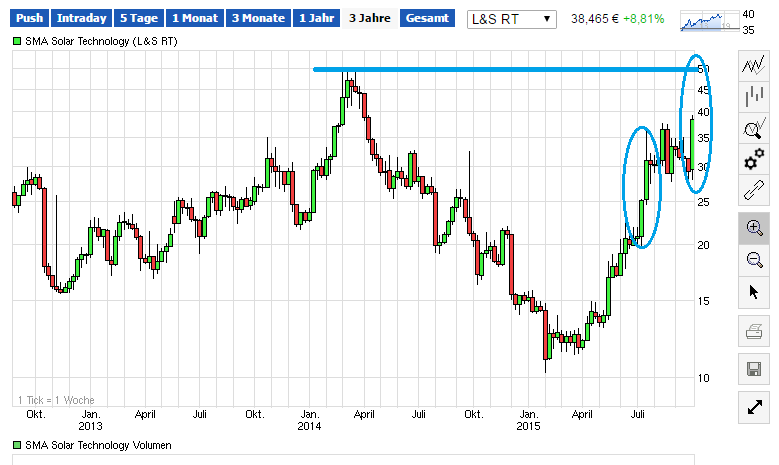Select the 5 Tage timeframe
The image size is (779, 465).
point(139,18)
